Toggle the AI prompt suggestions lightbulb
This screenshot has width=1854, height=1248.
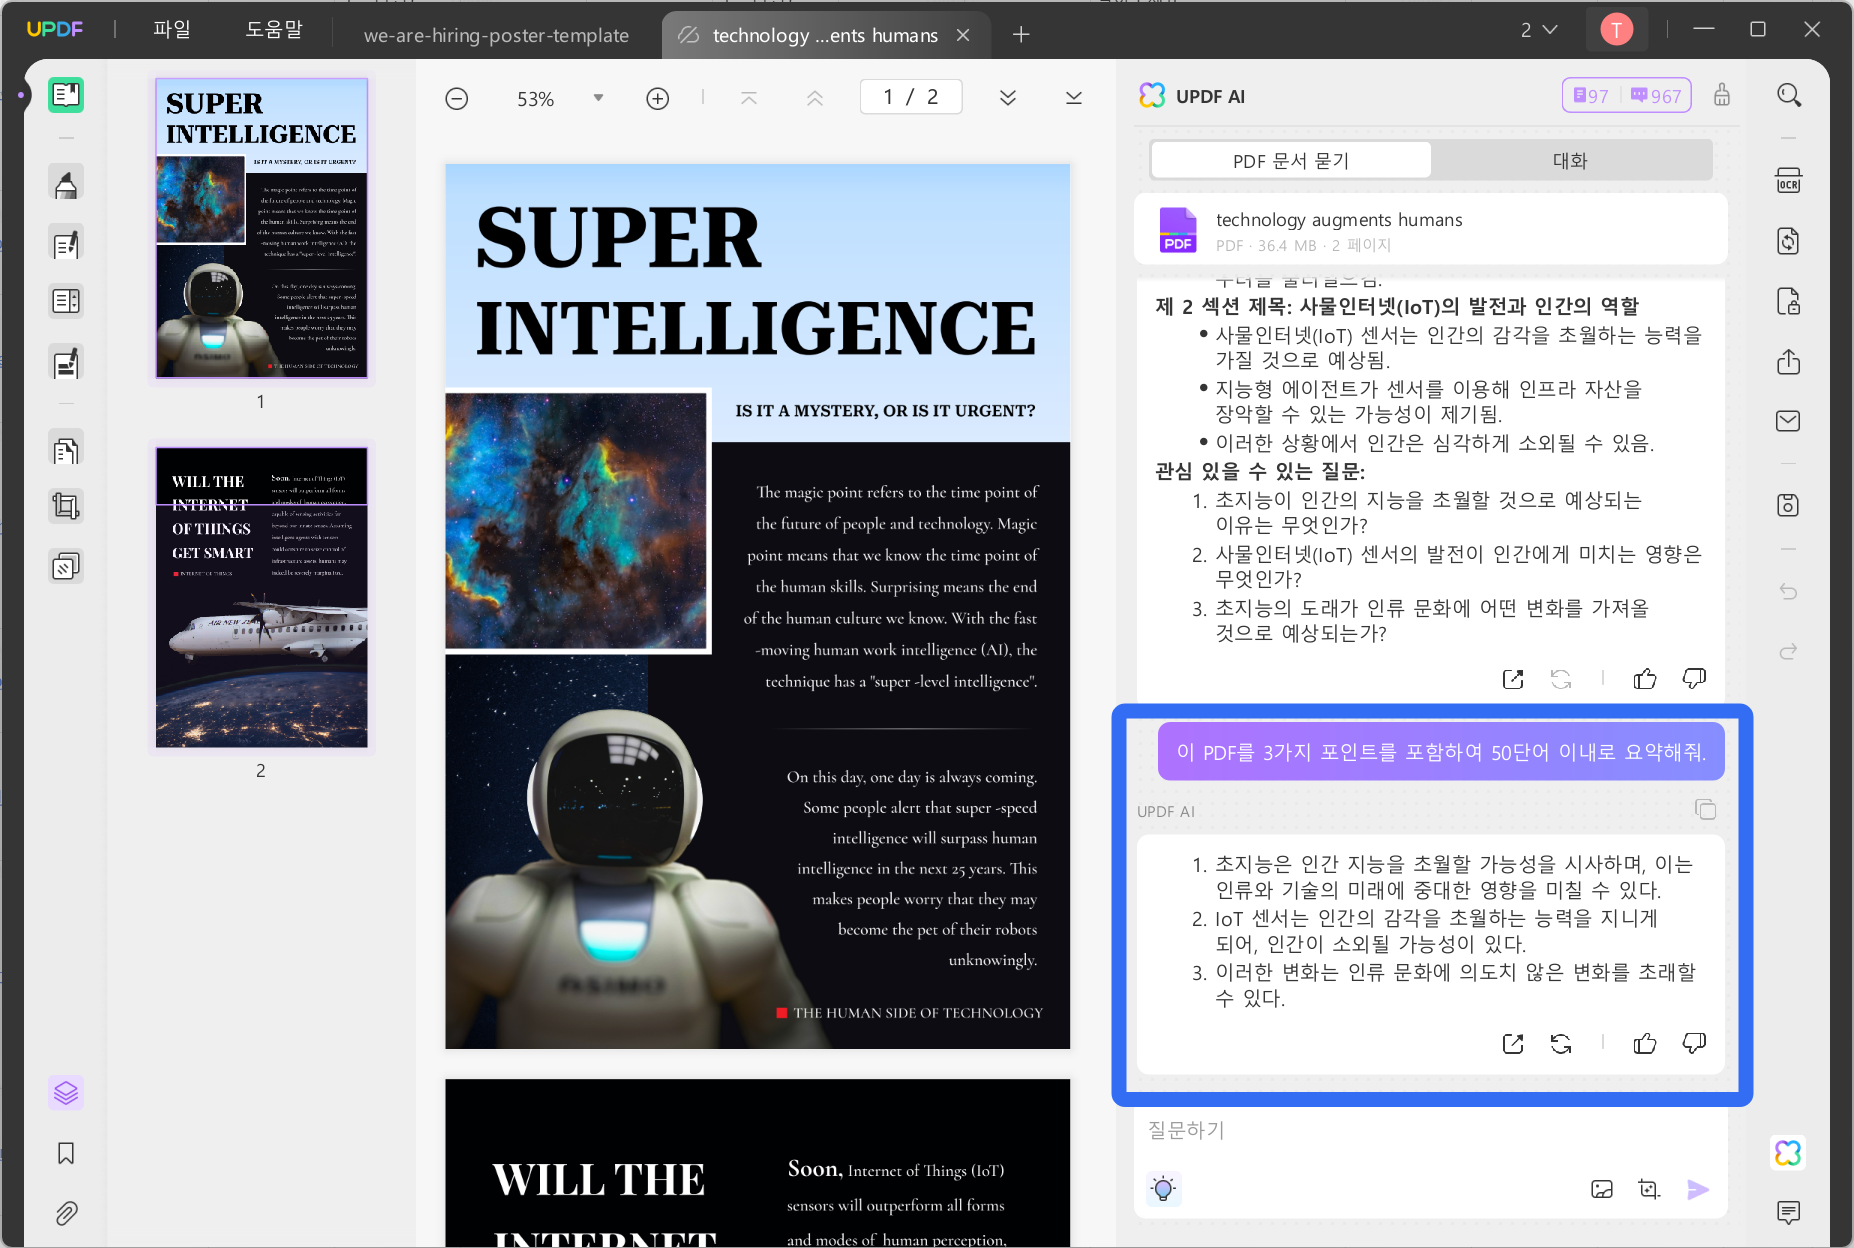[x=1163, y=1189]
